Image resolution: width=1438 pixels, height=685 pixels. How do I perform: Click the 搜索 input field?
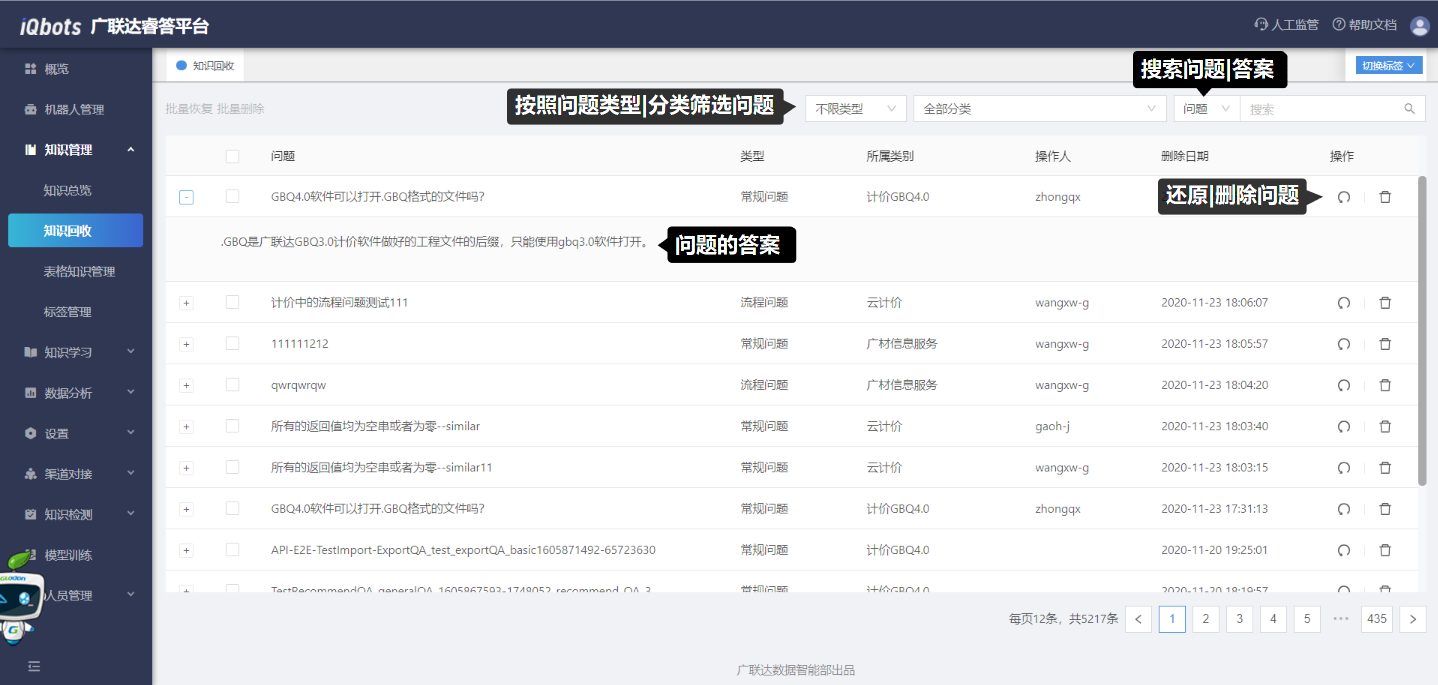(x=1320, y=109)
